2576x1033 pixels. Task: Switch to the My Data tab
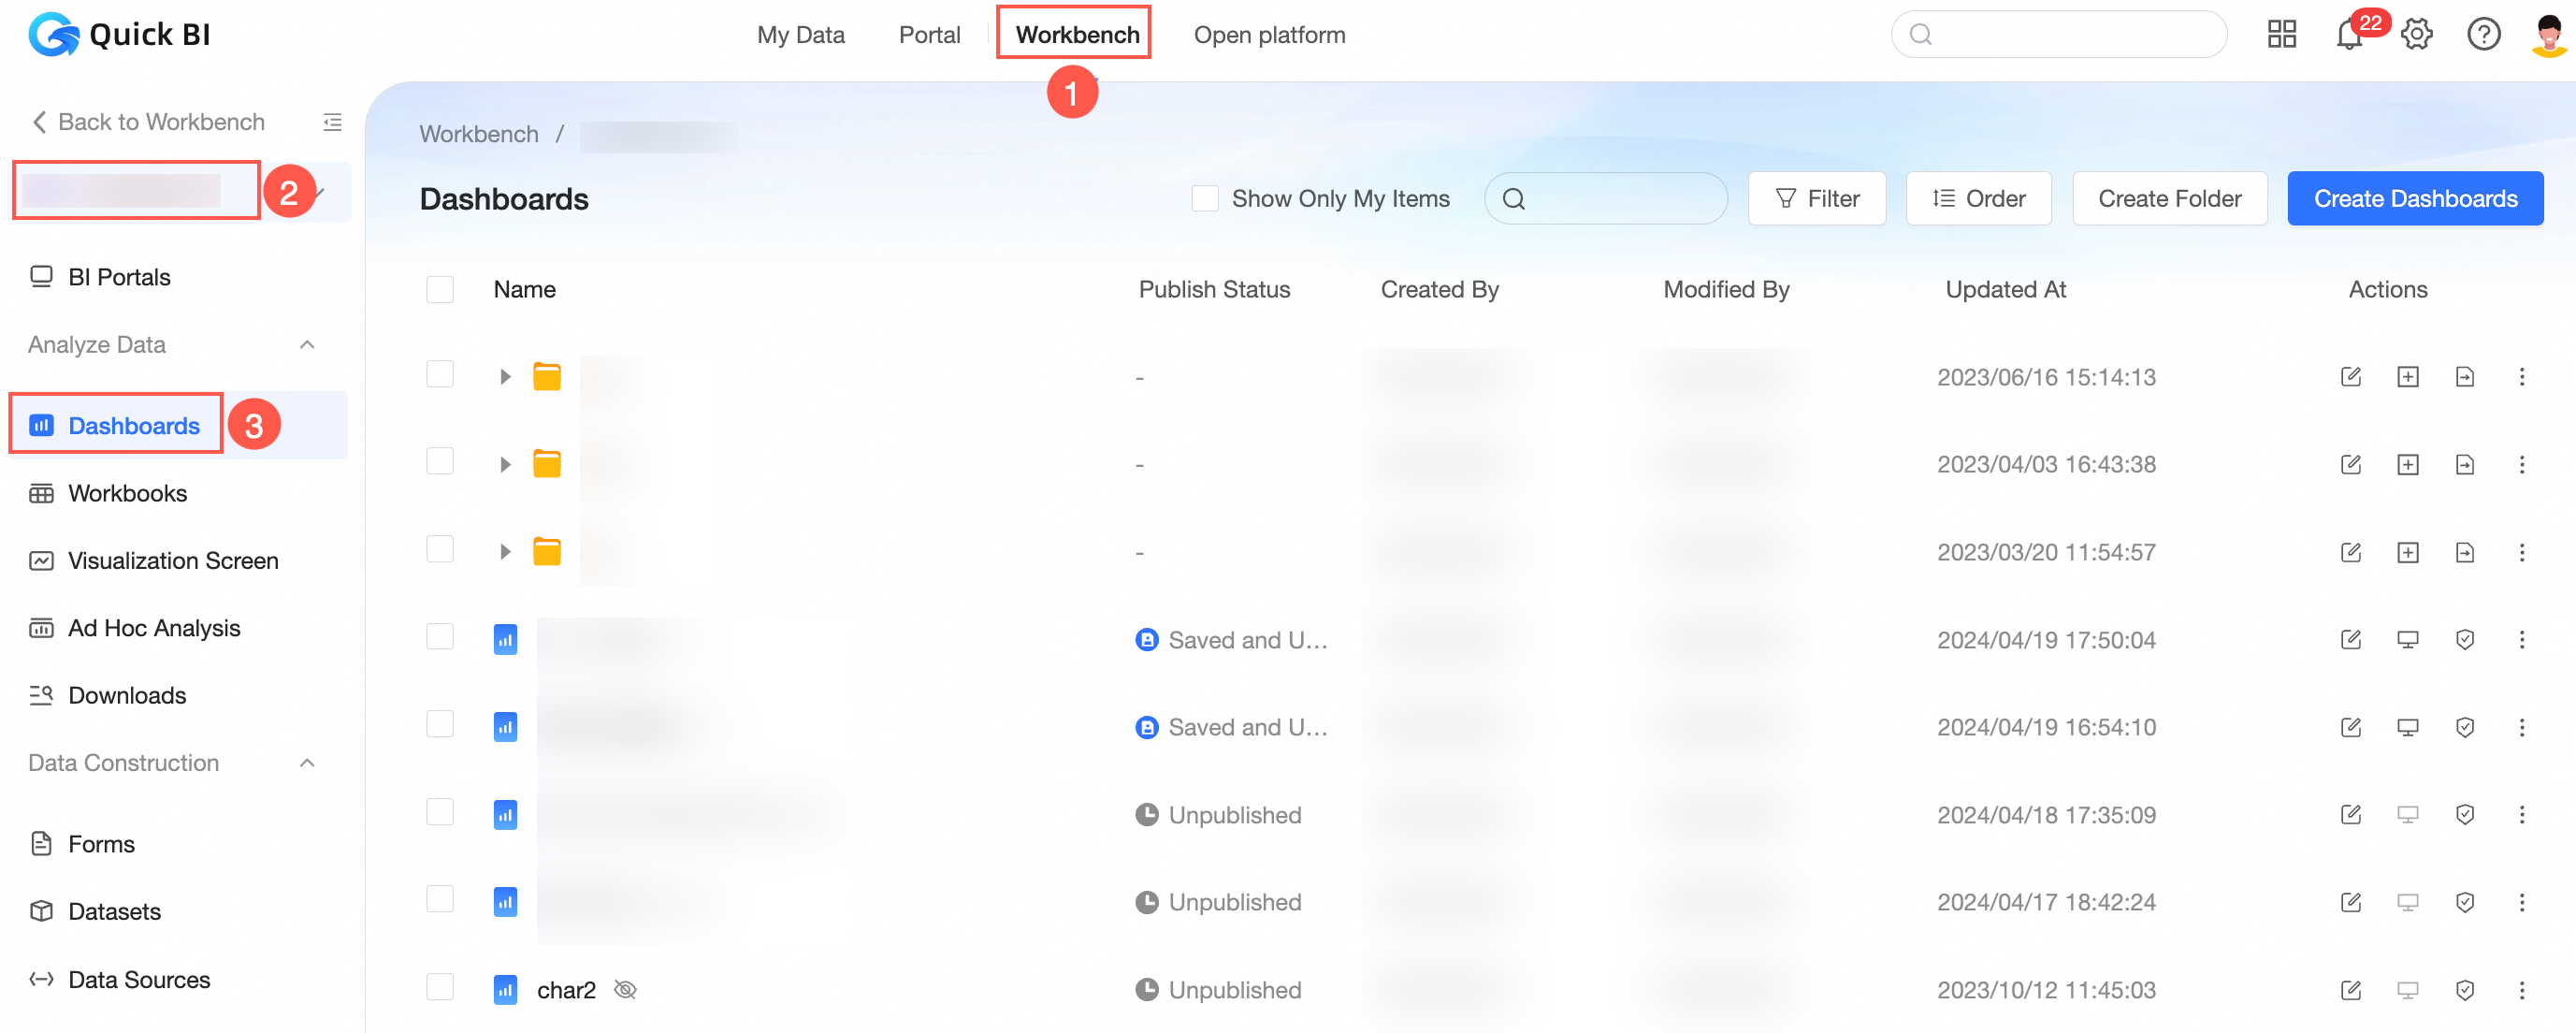point(800,35)
